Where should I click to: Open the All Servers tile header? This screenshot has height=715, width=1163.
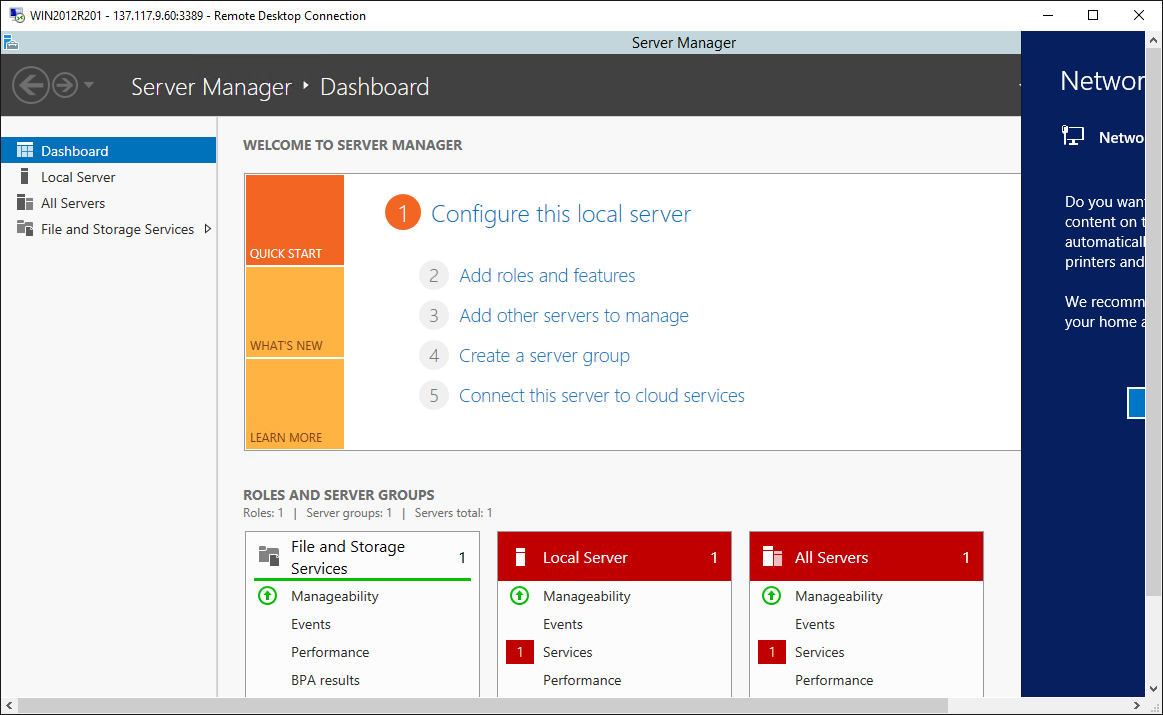tap(866, 557)
